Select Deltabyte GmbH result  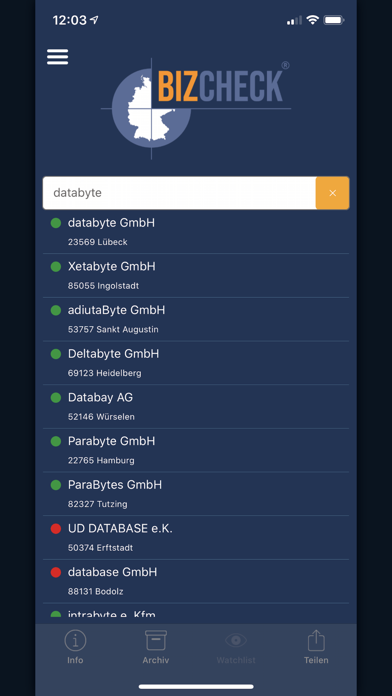(196, 363)
